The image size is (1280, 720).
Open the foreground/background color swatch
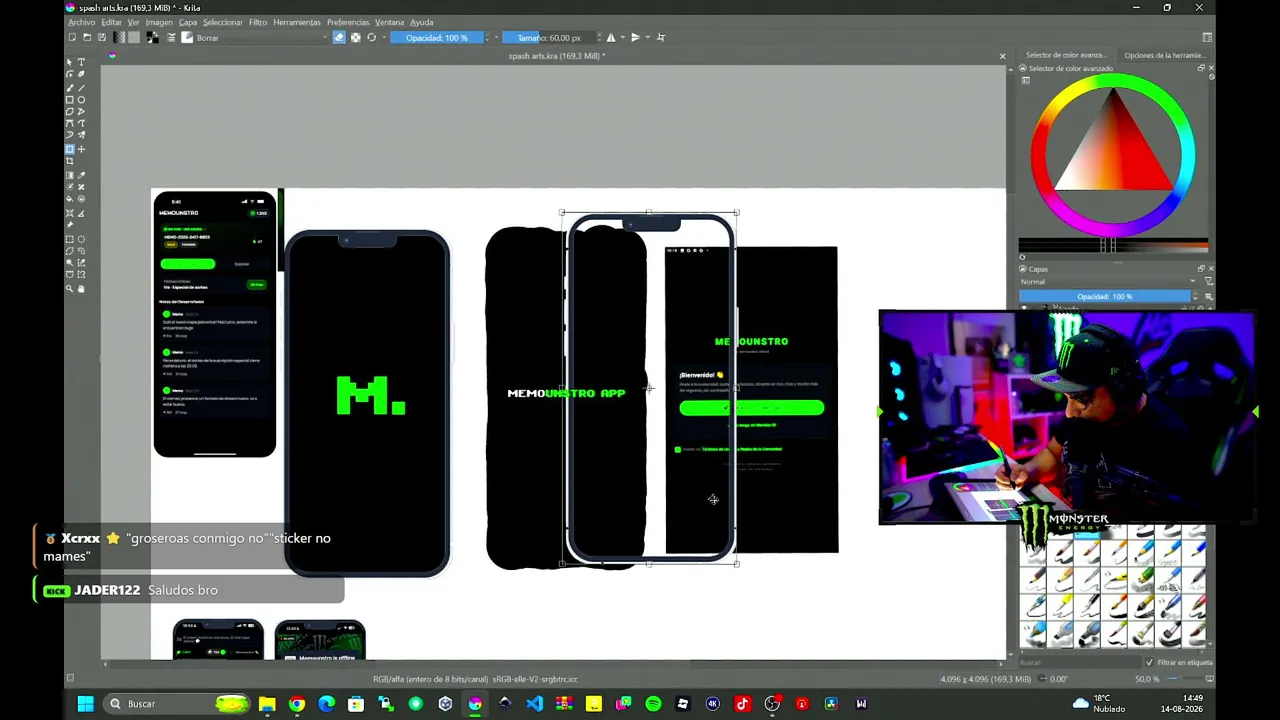[152, 38]
